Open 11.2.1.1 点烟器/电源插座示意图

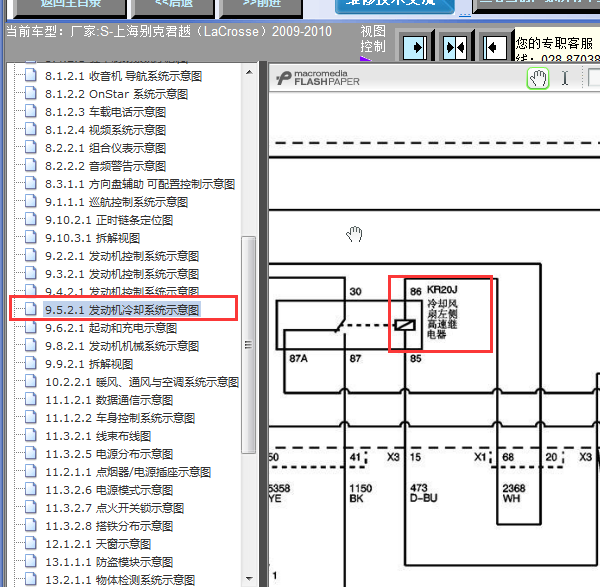128,472
